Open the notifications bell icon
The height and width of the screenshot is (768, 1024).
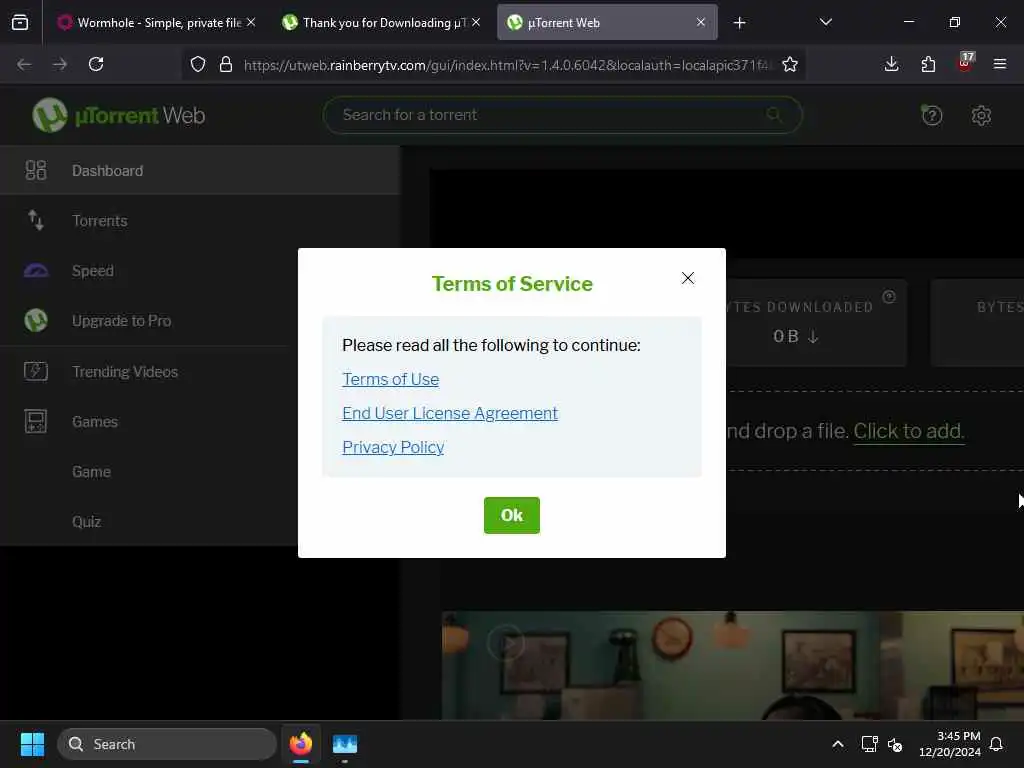coord(997,744)
